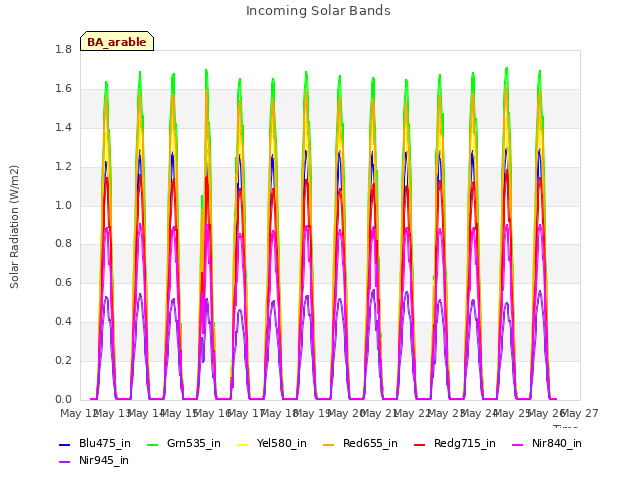Click the Incoming Solar Bands chart title
The image size is (640, 480).
tap(318, 11)
